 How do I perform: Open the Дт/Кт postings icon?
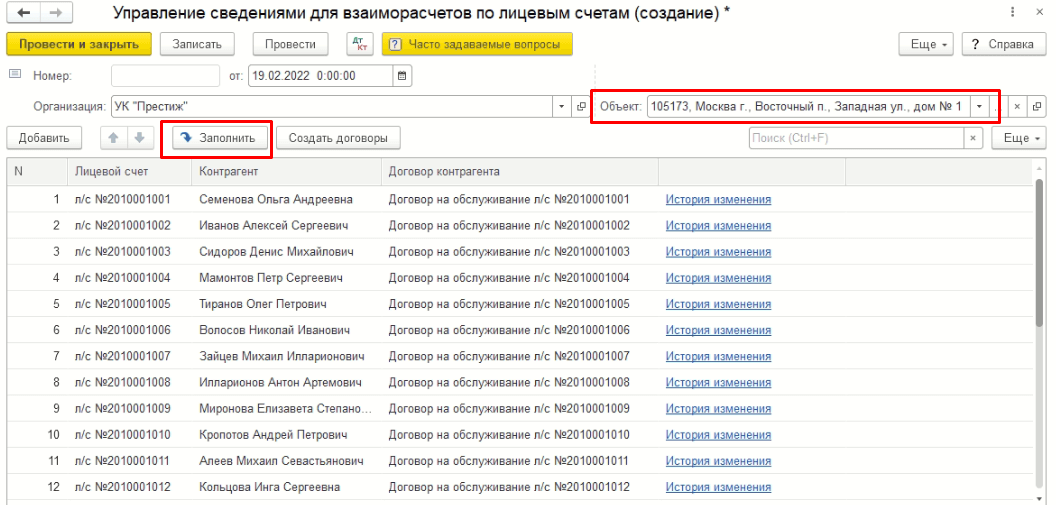tap(360, 44)
